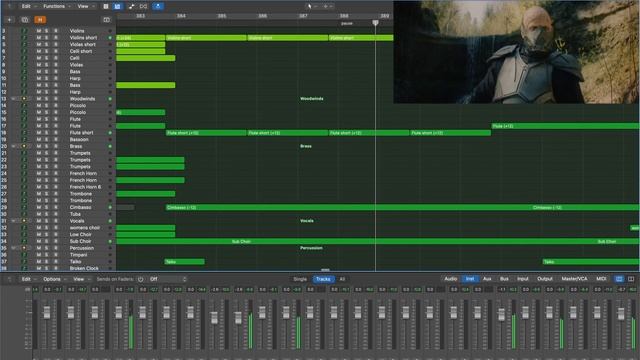Image resolution: width=640 pixels, height=360 pixels.
Task: Collapse the Woodwinds track stack
Action: pyautogui.click(x=13, y=99)
